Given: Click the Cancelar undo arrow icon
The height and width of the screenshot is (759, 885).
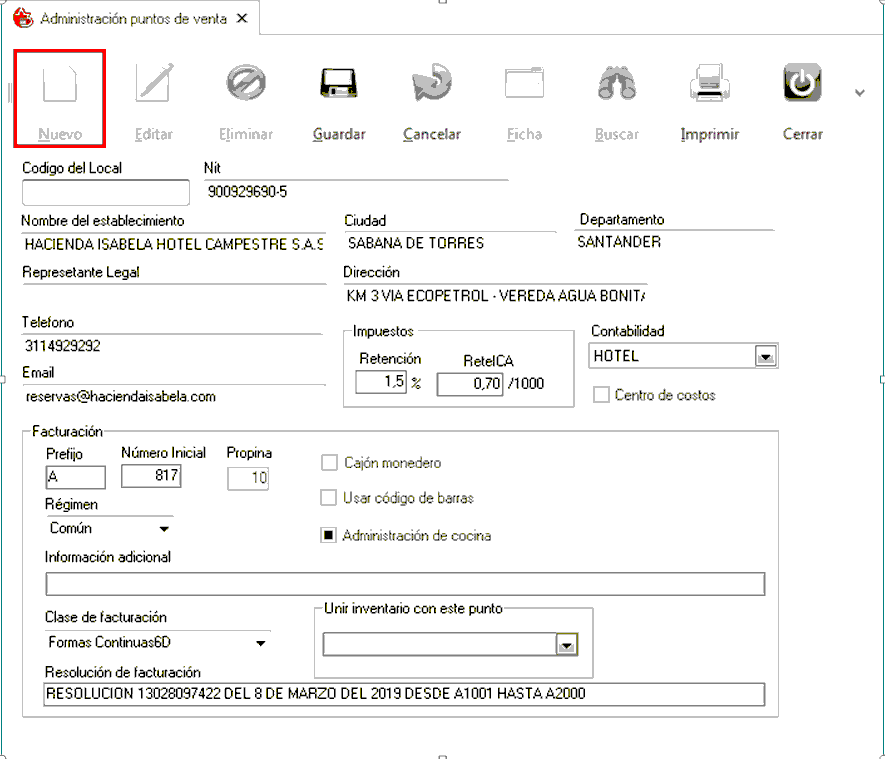Looking at the screenshot, I should point(432,85).
